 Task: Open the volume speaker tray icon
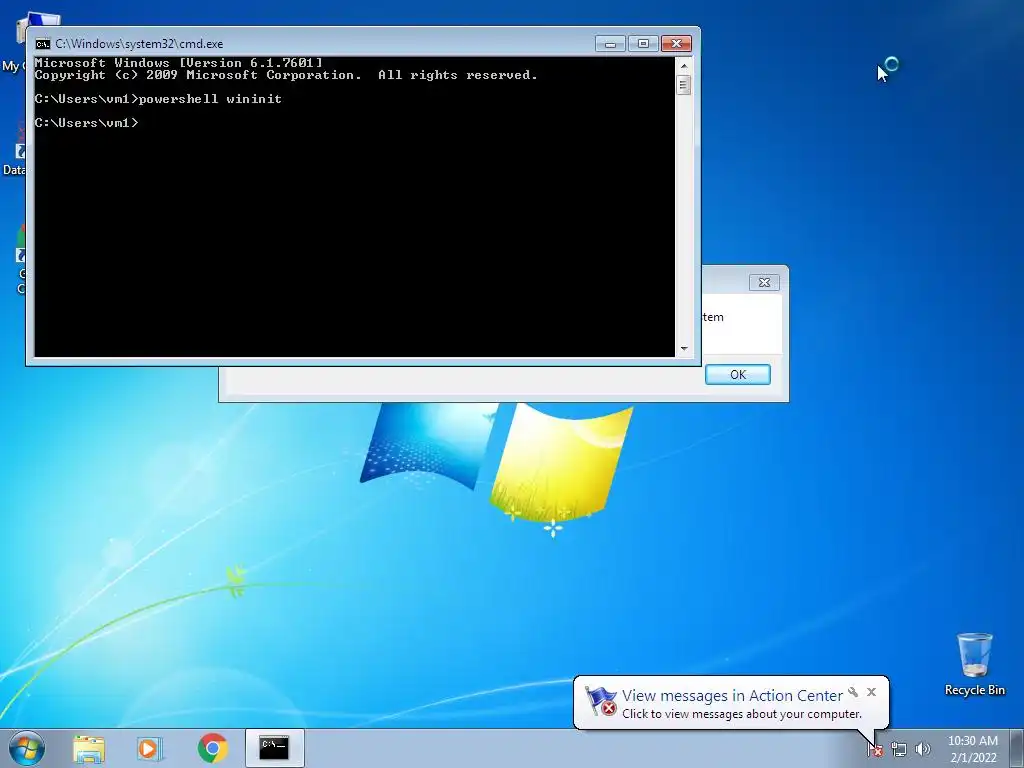pos(922,750)
